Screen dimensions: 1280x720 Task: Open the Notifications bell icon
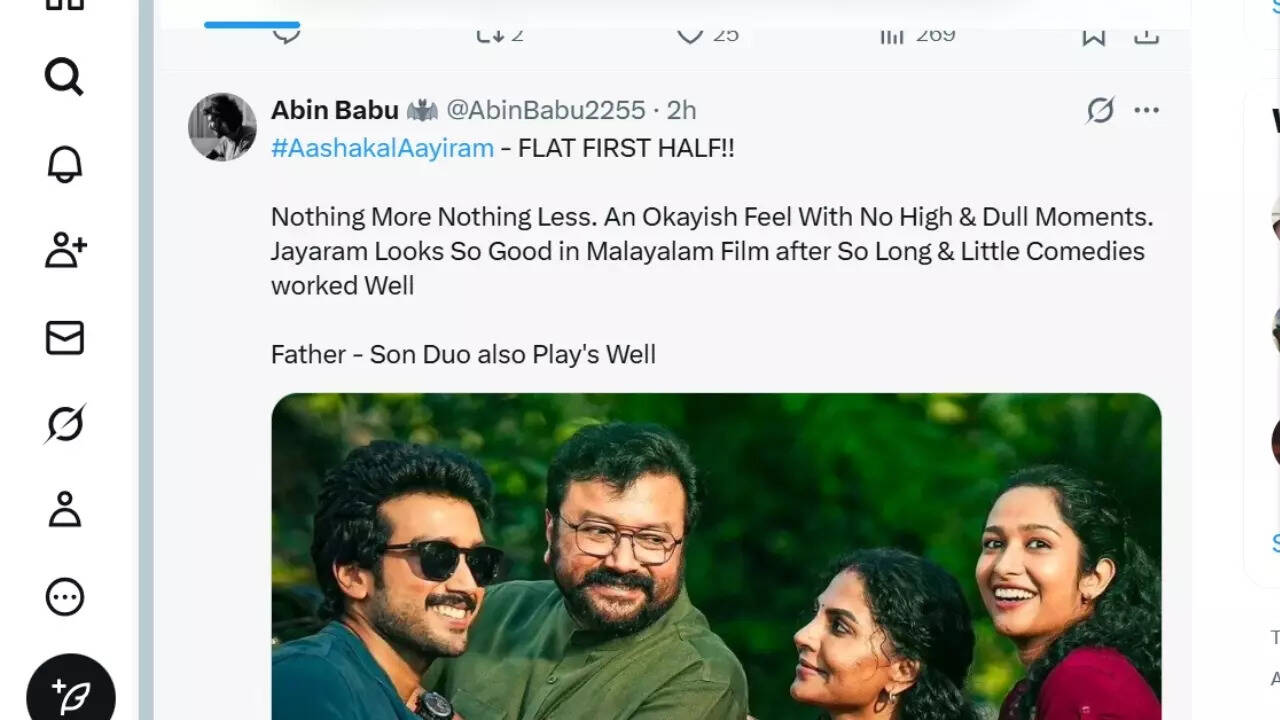click(64, 163)
